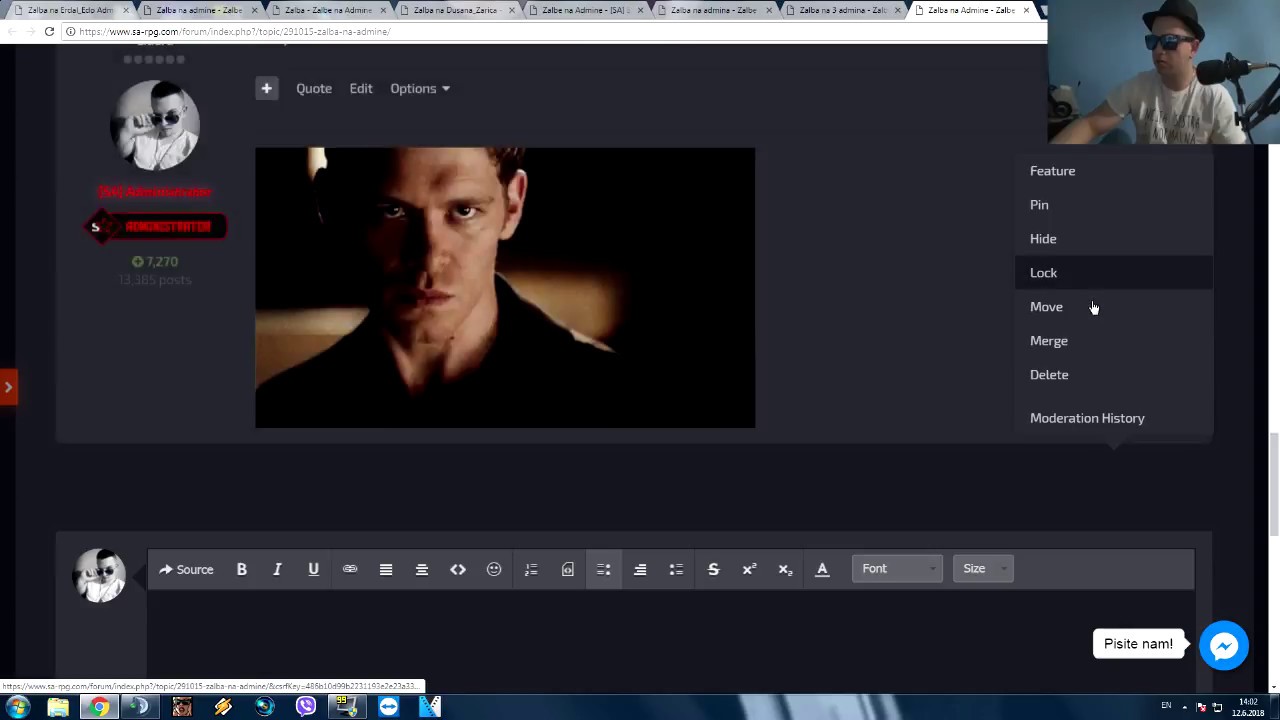Select Delete in the moderation menu
Viewport: 1280px width, 720px height.
point(1113,375)
